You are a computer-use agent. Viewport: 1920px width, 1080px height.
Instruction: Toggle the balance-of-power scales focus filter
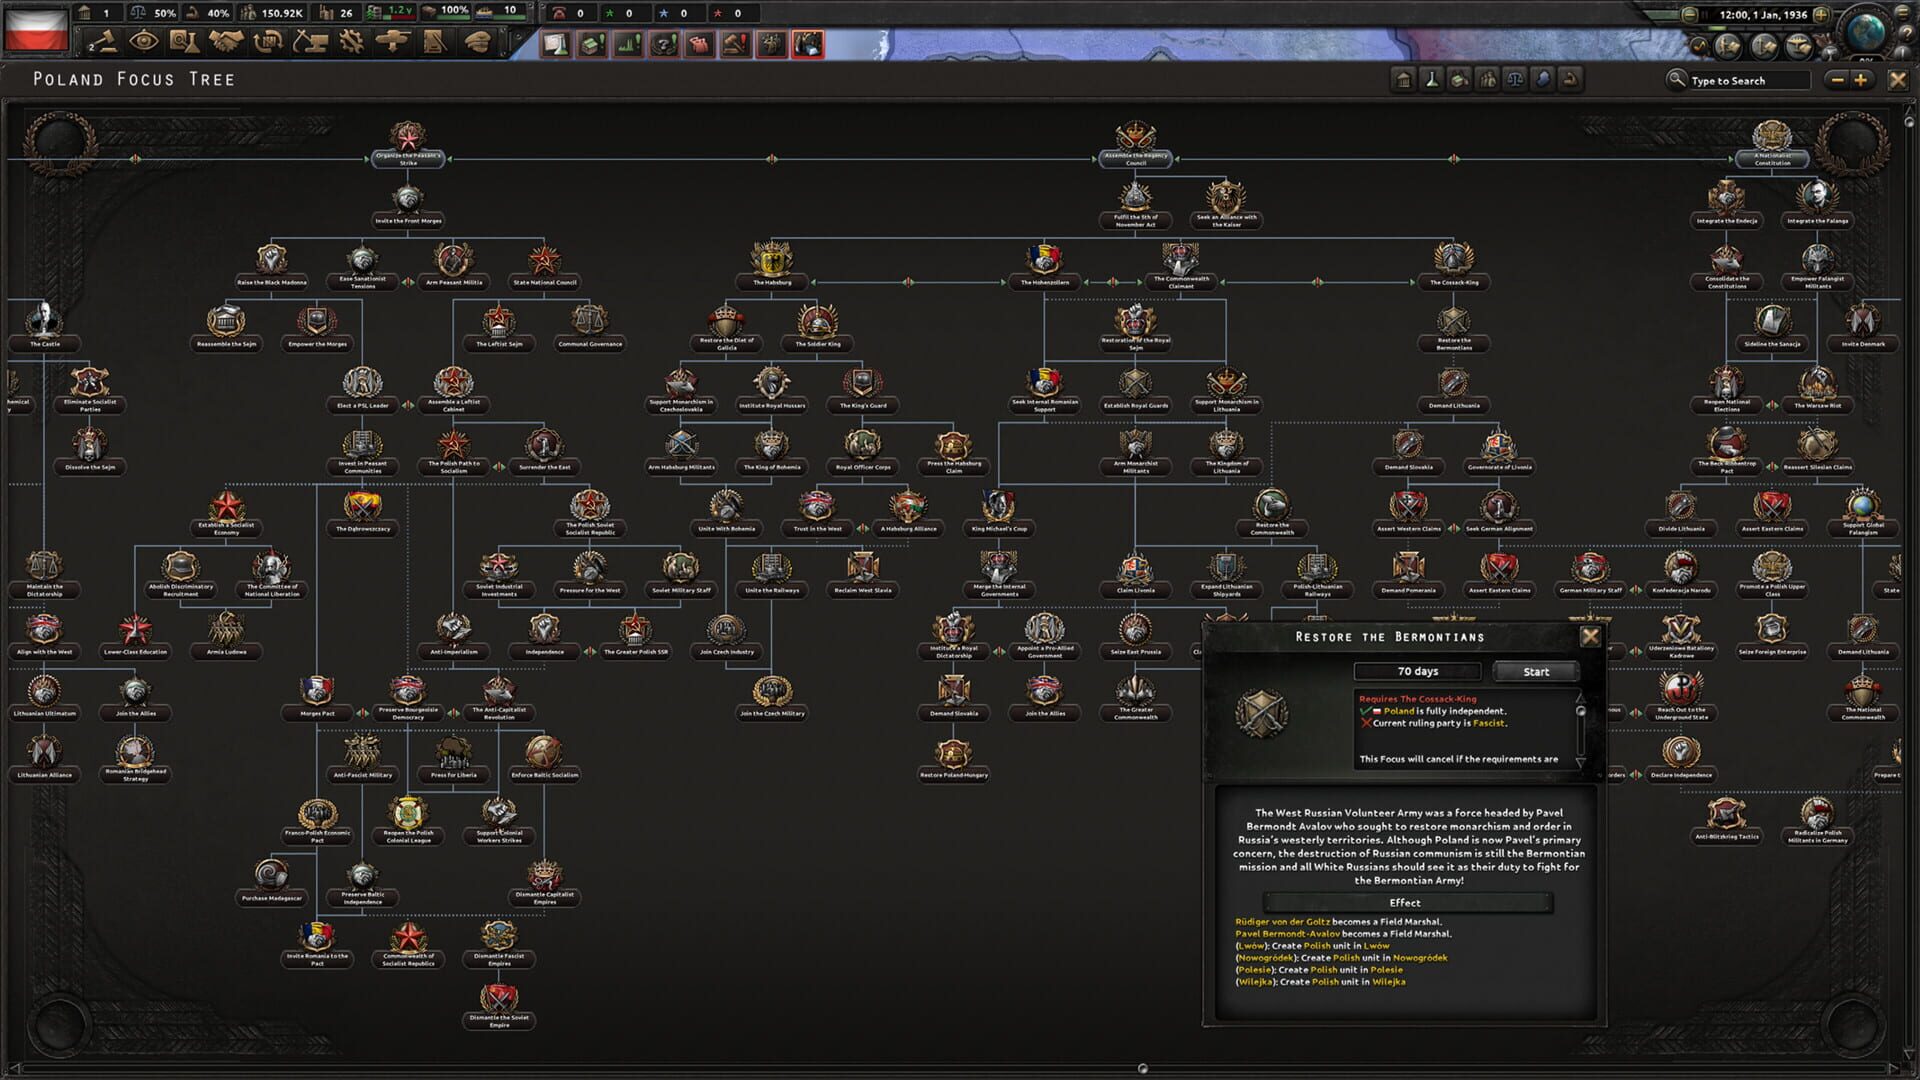click(x=1518, y=80)
